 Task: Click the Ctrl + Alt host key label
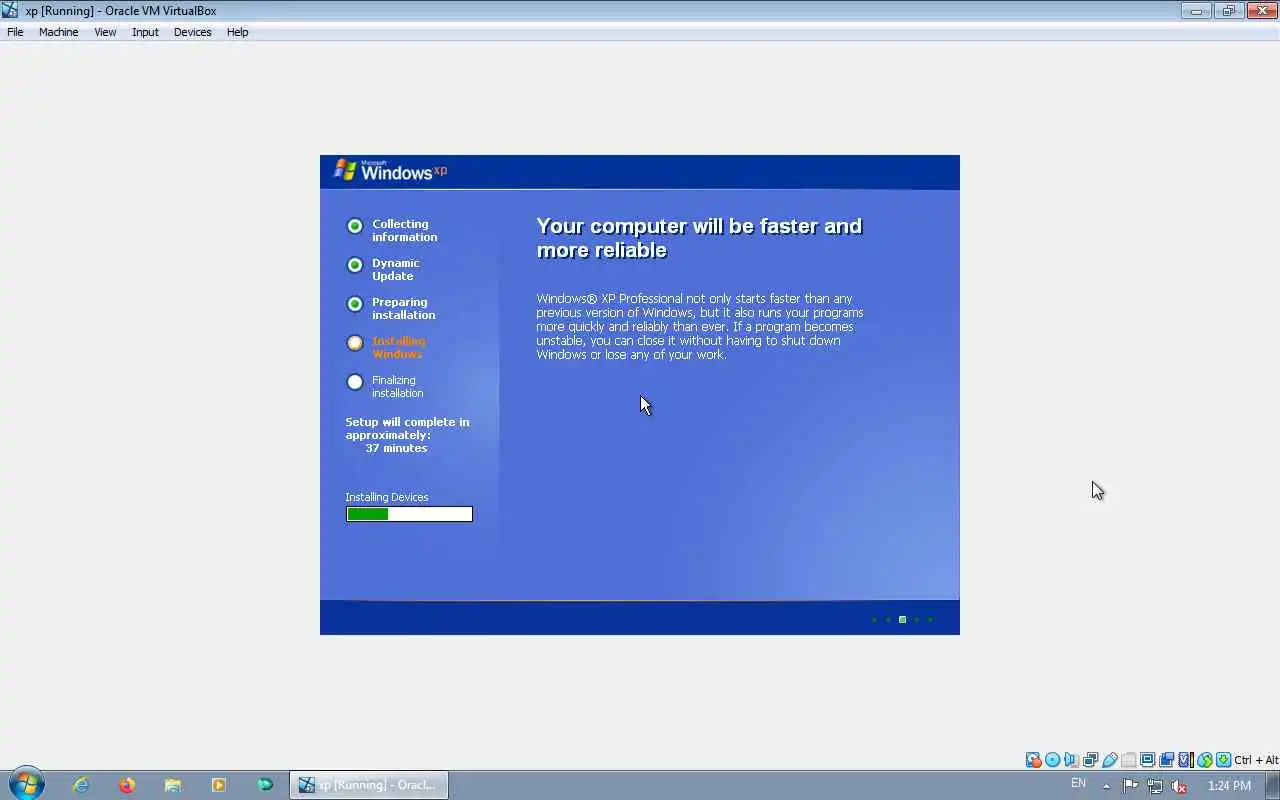pos(1256,760)
